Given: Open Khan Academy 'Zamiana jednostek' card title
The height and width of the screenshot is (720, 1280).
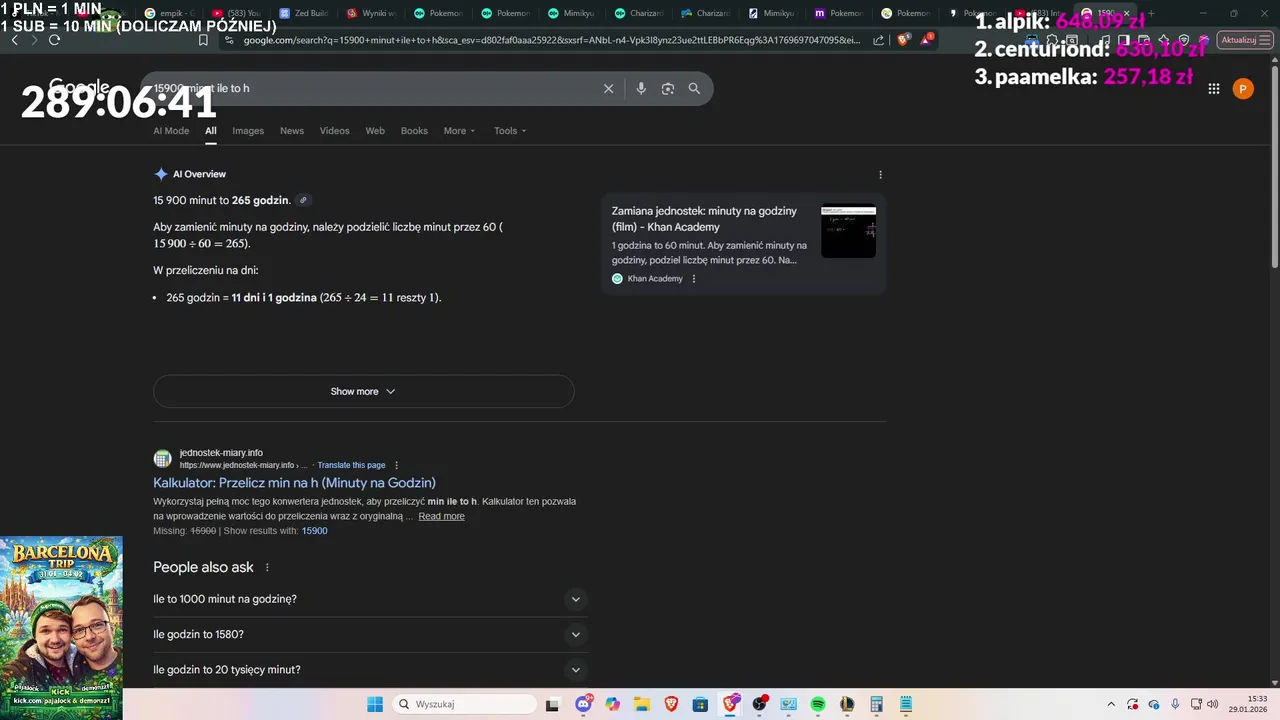Looking at the screenshot, I should [x=704, y=219].
